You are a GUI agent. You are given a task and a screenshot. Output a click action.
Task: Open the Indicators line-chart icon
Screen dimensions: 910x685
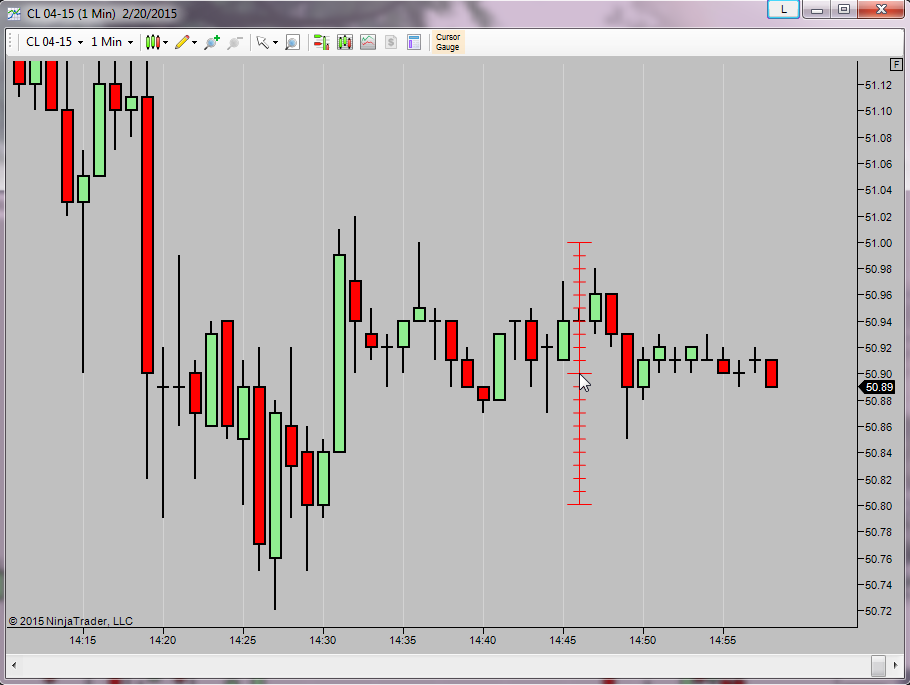tap(368, 42)
